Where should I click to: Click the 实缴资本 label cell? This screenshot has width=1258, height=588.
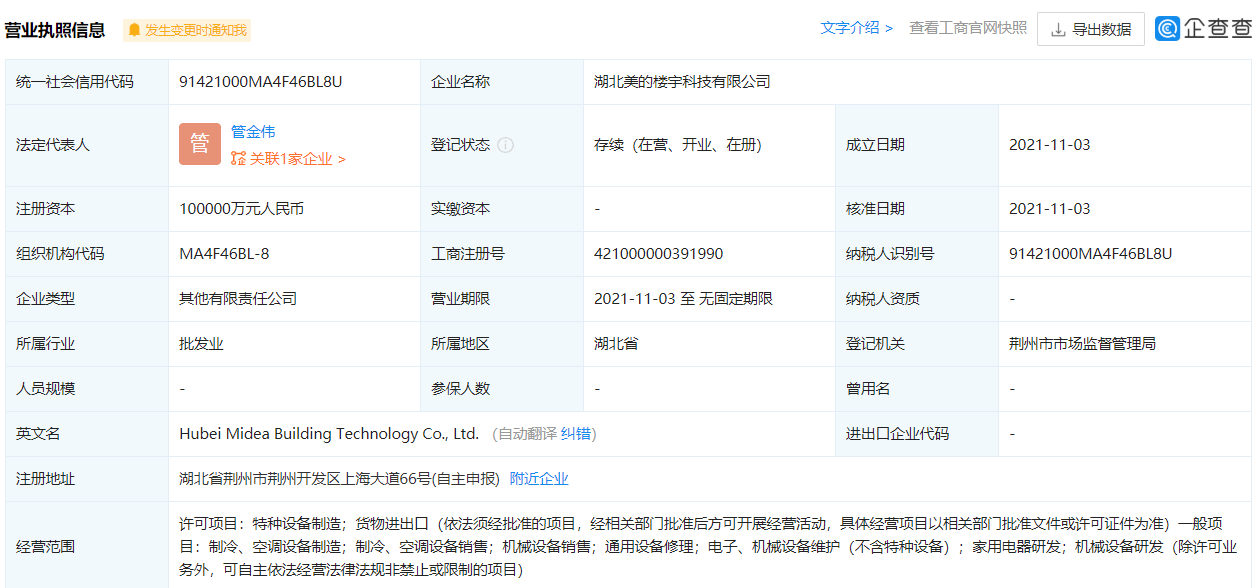[502, 209]
